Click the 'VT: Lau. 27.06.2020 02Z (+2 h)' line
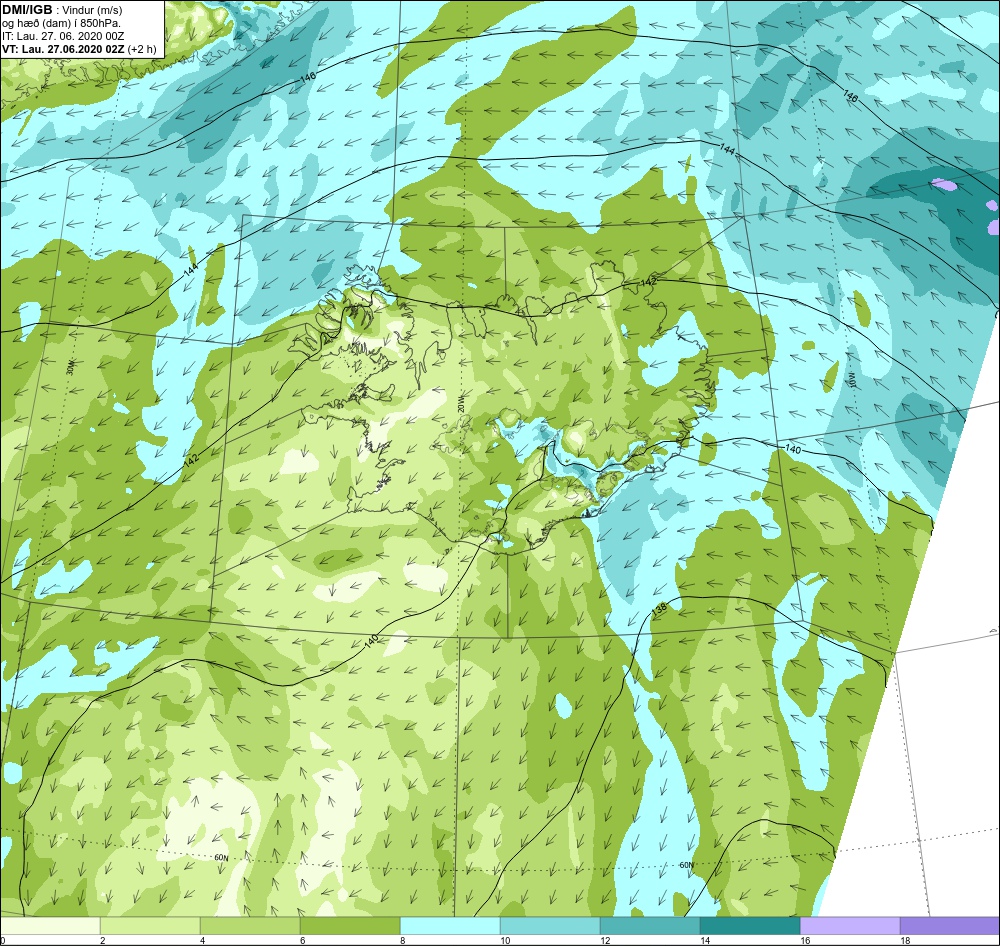The image size is (1000, 946). tap(79, 48)
